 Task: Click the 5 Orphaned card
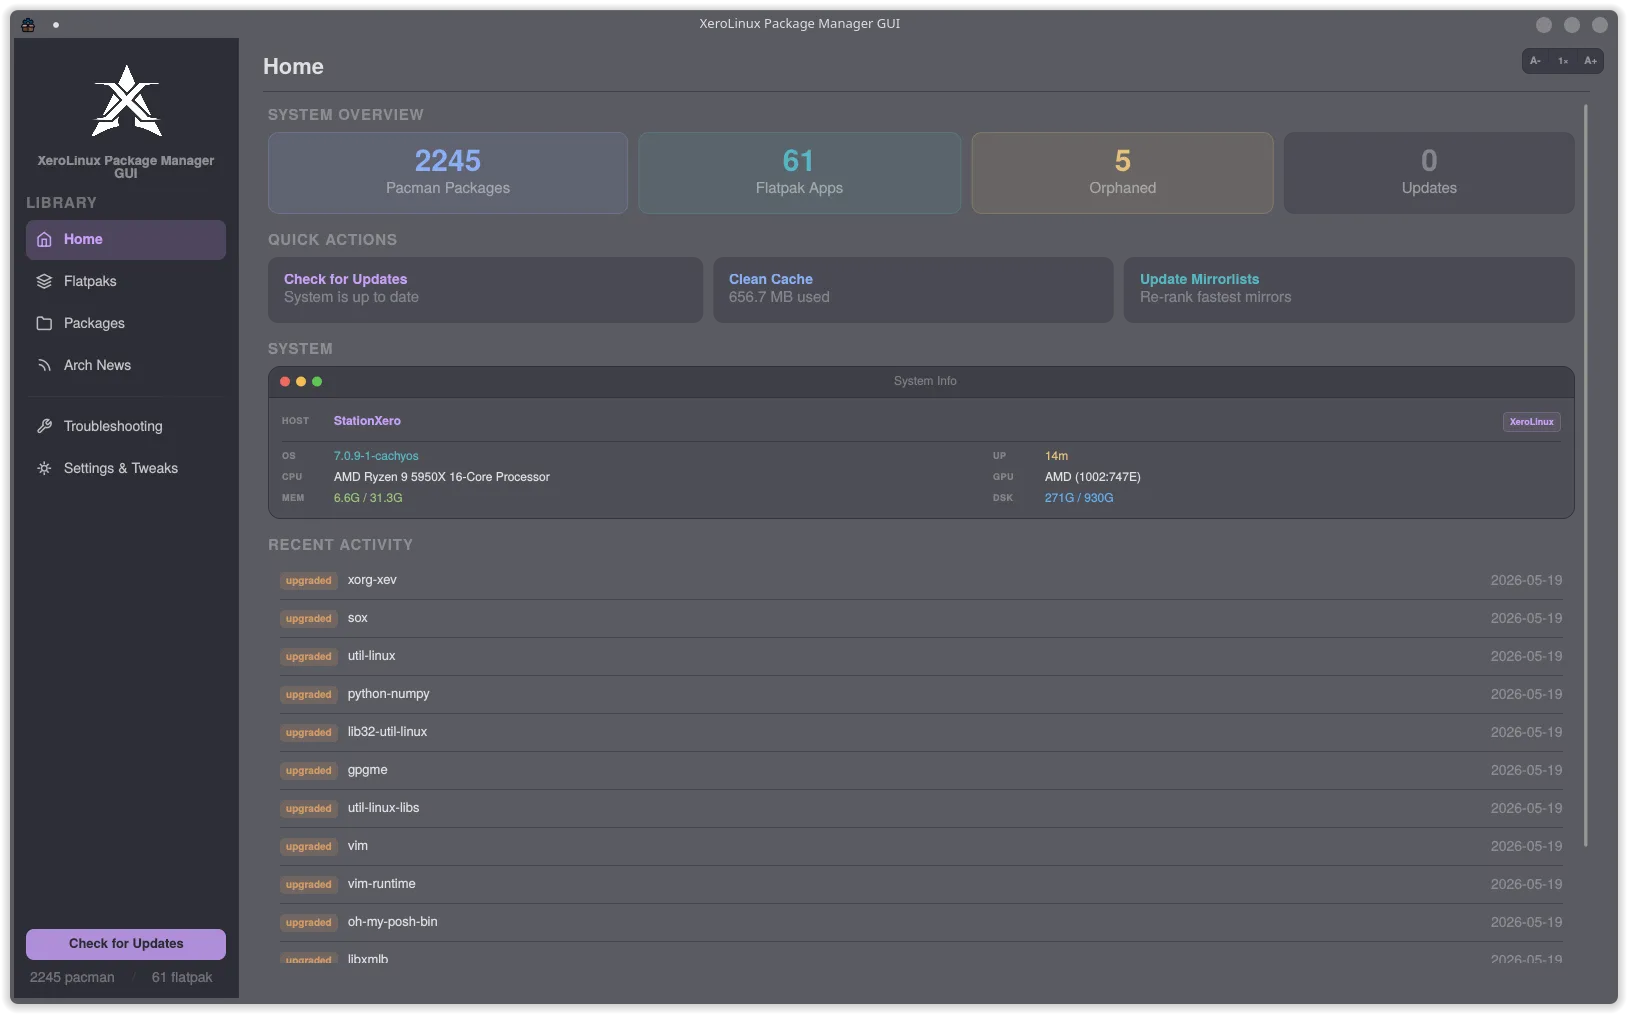coord(1123,173)
